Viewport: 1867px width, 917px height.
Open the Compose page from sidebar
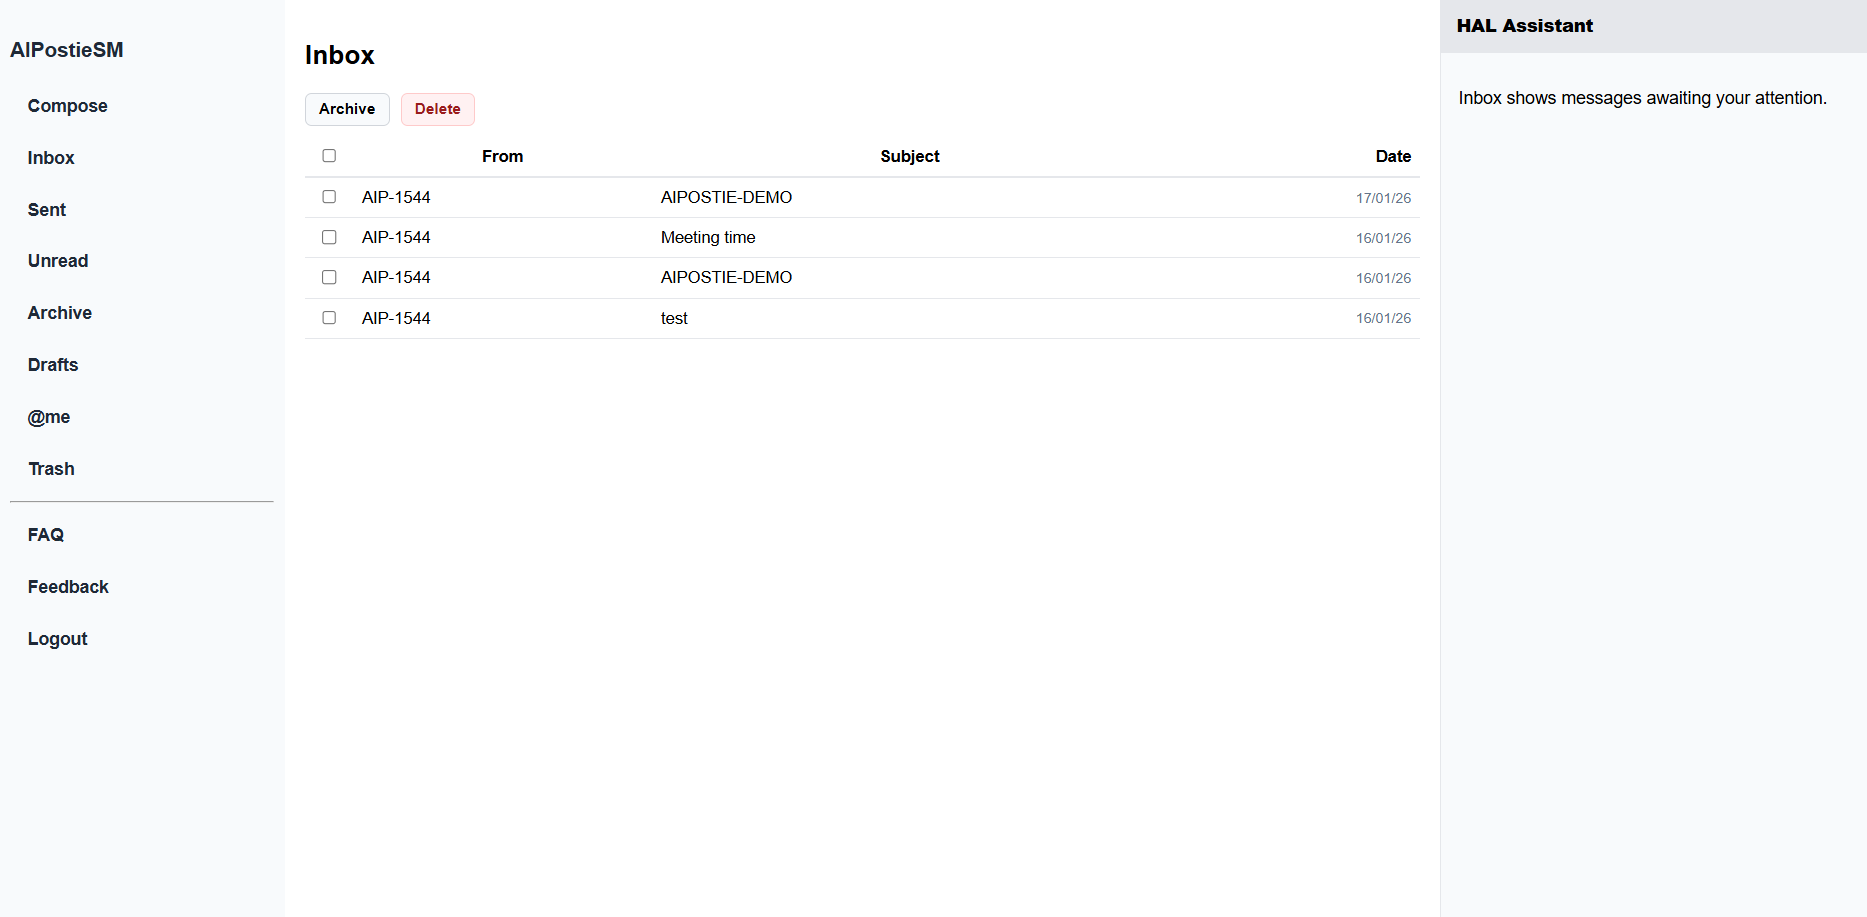point(67,106)
